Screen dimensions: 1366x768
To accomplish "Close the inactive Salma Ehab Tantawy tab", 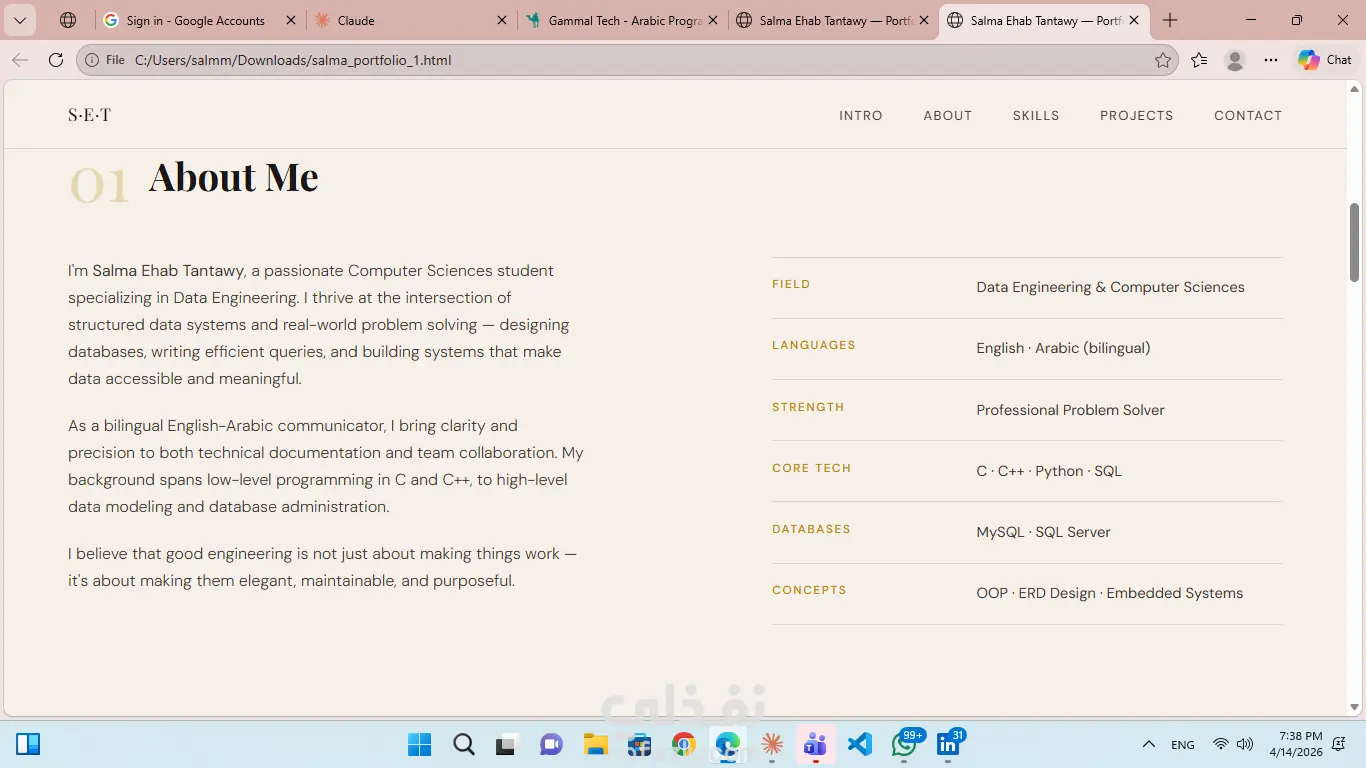I will pos(924,20).
